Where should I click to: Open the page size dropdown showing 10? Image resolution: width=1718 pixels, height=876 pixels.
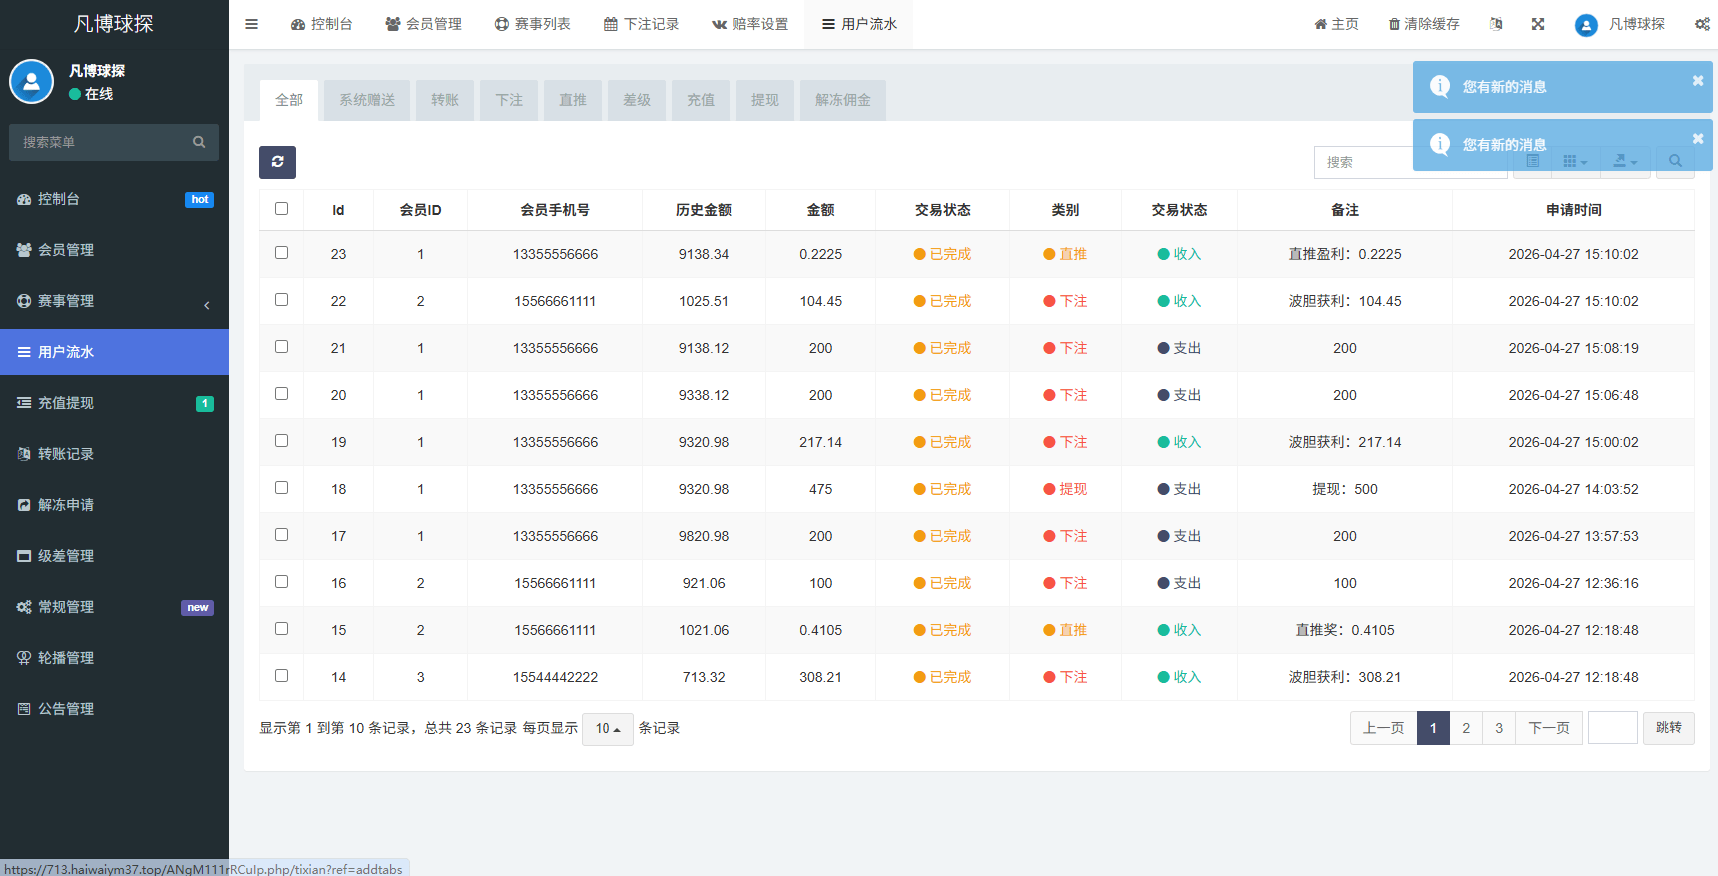coord(608,729)
